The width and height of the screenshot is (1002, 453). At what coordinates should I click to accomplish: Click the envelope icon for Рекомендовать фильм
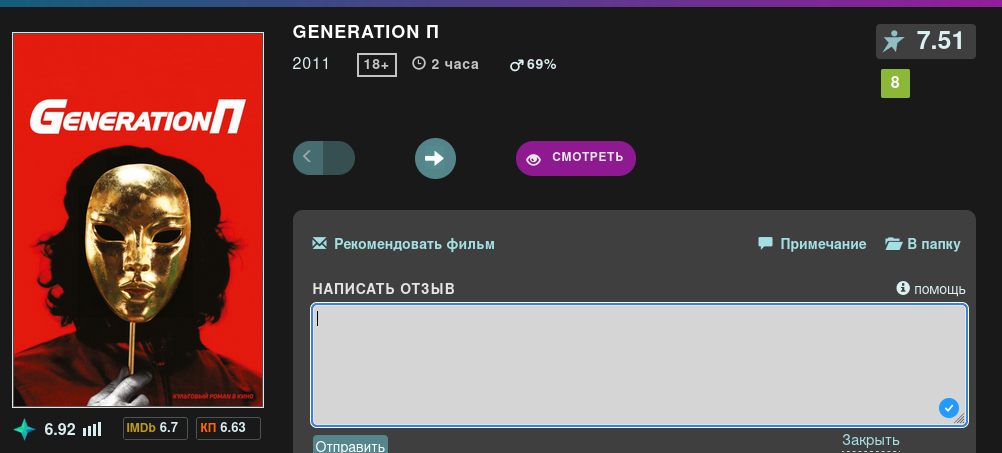[x=320, y=243]
